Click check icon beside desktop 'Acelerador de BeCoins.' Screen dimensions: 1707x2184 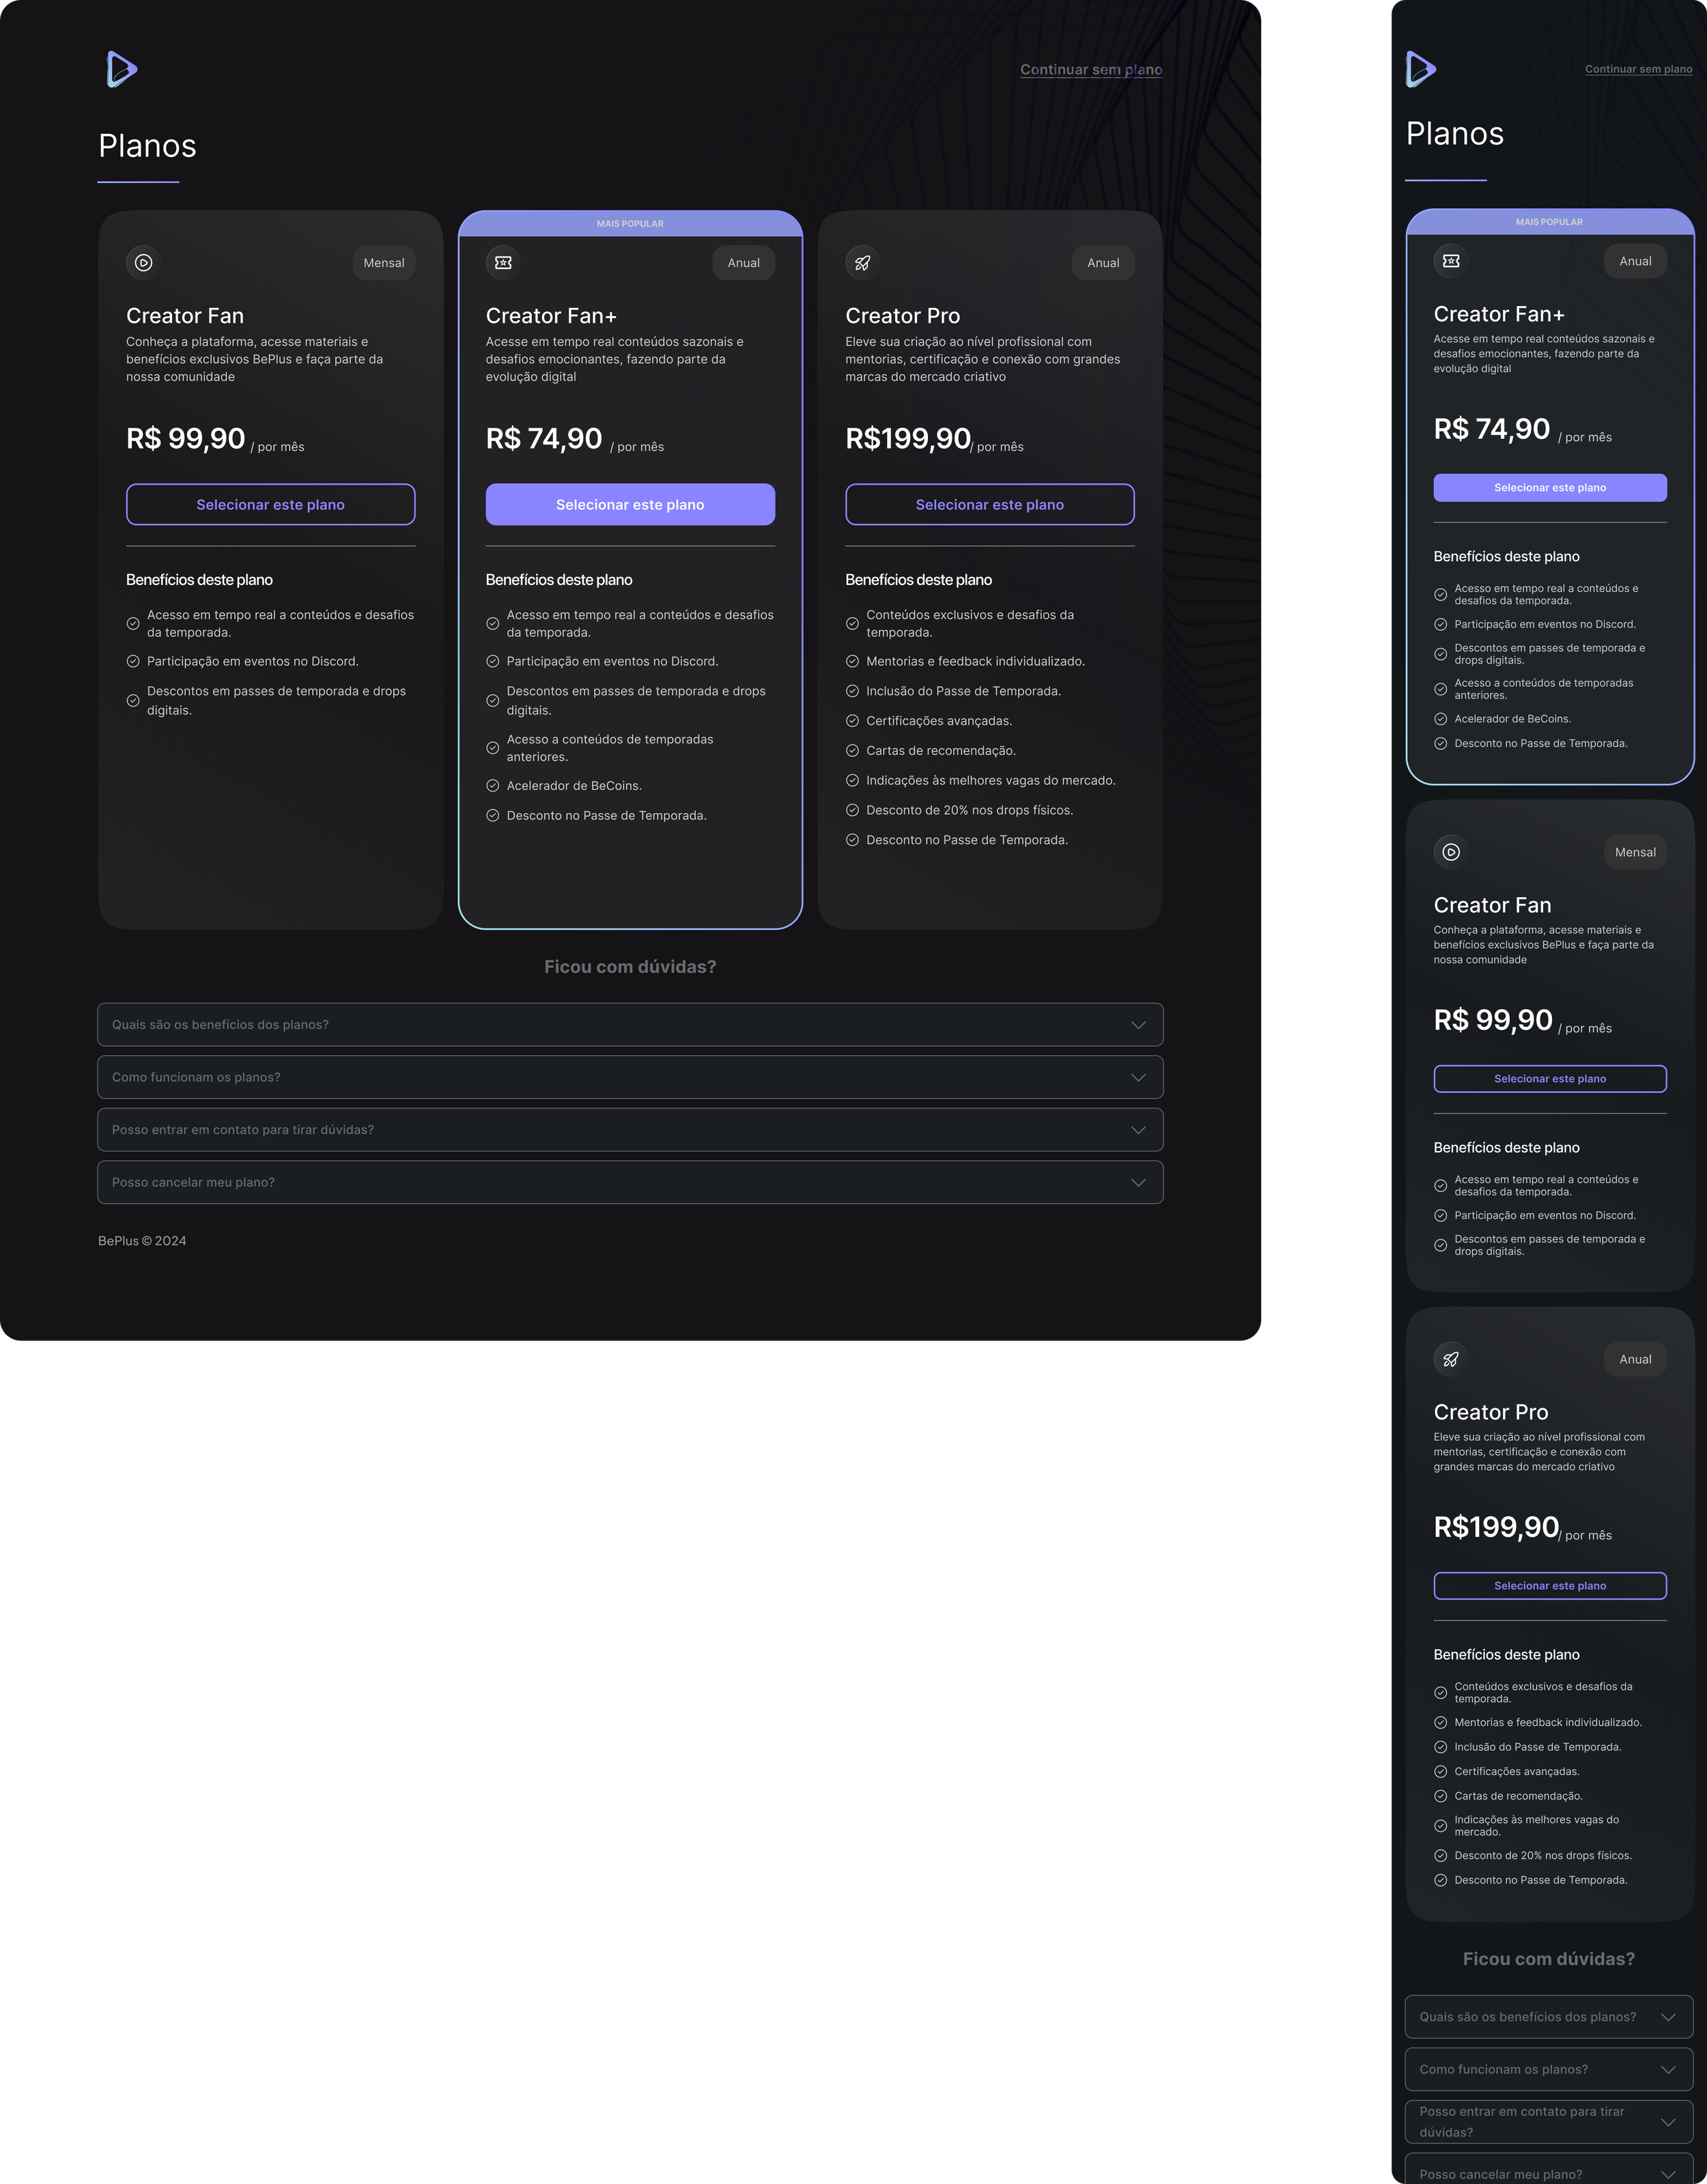493,786
